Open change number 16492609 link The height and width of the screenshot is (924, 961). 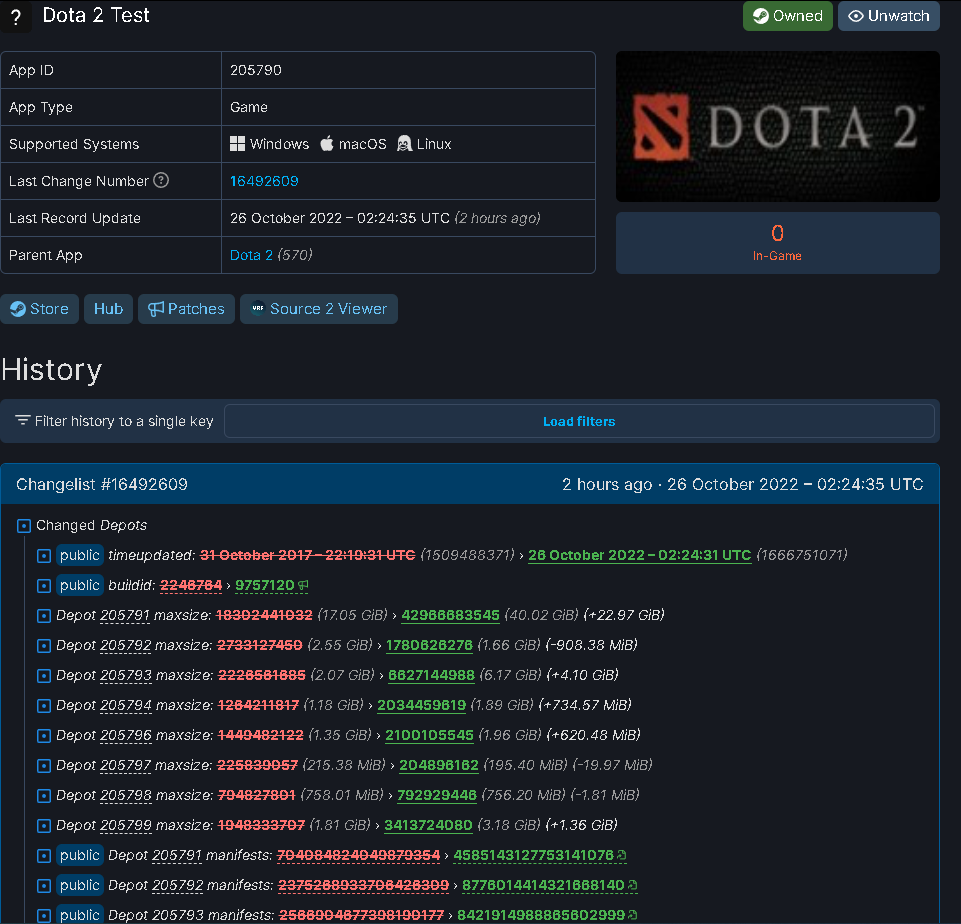tap(264, 181)
